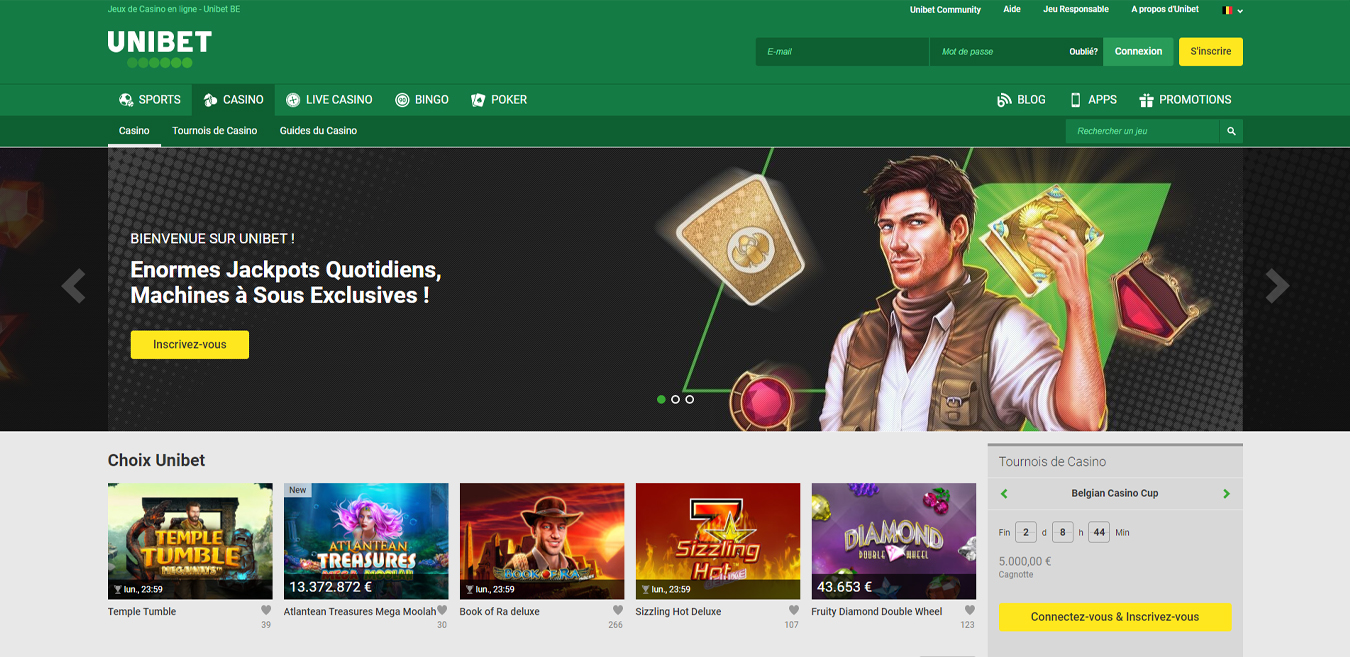Open the A propos d'Unibet link
Viewport: 1350px width, 657px height.
pyautogui.click(x=1165, y=10)
